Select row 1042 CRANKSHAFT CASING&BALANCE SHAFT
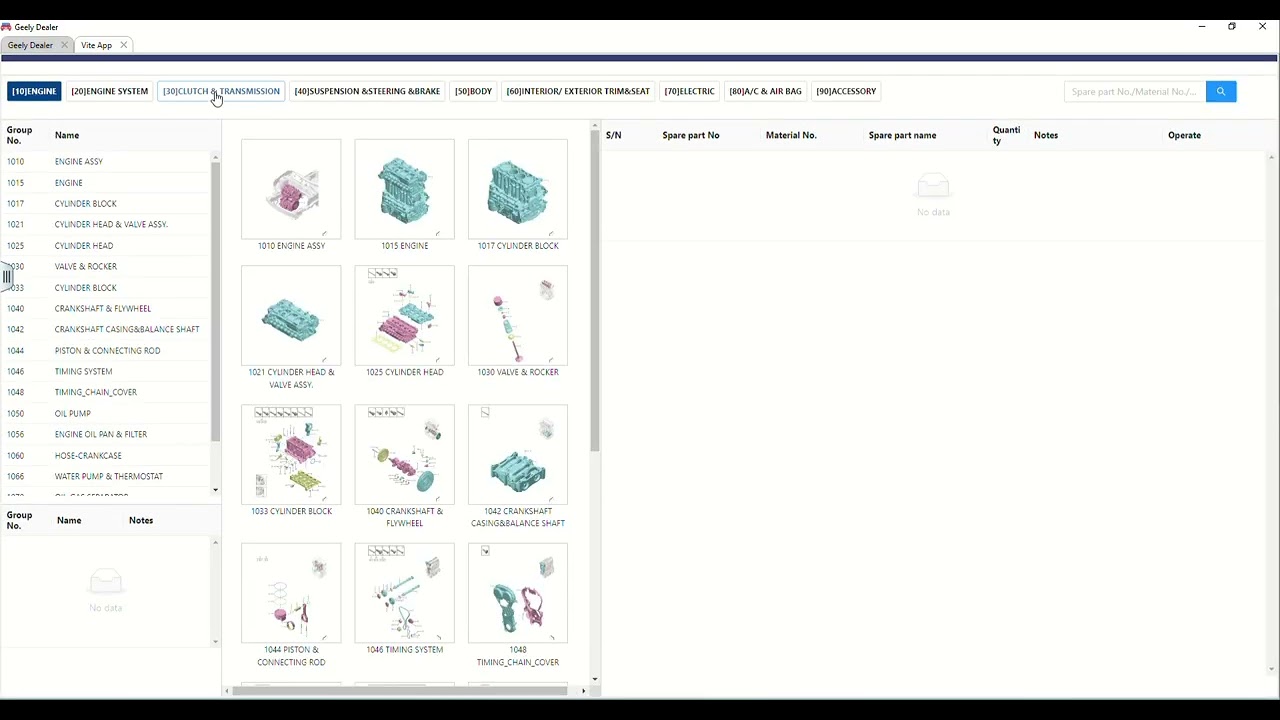This screenshot has width=1280, height=720. (x=105, y=329)
